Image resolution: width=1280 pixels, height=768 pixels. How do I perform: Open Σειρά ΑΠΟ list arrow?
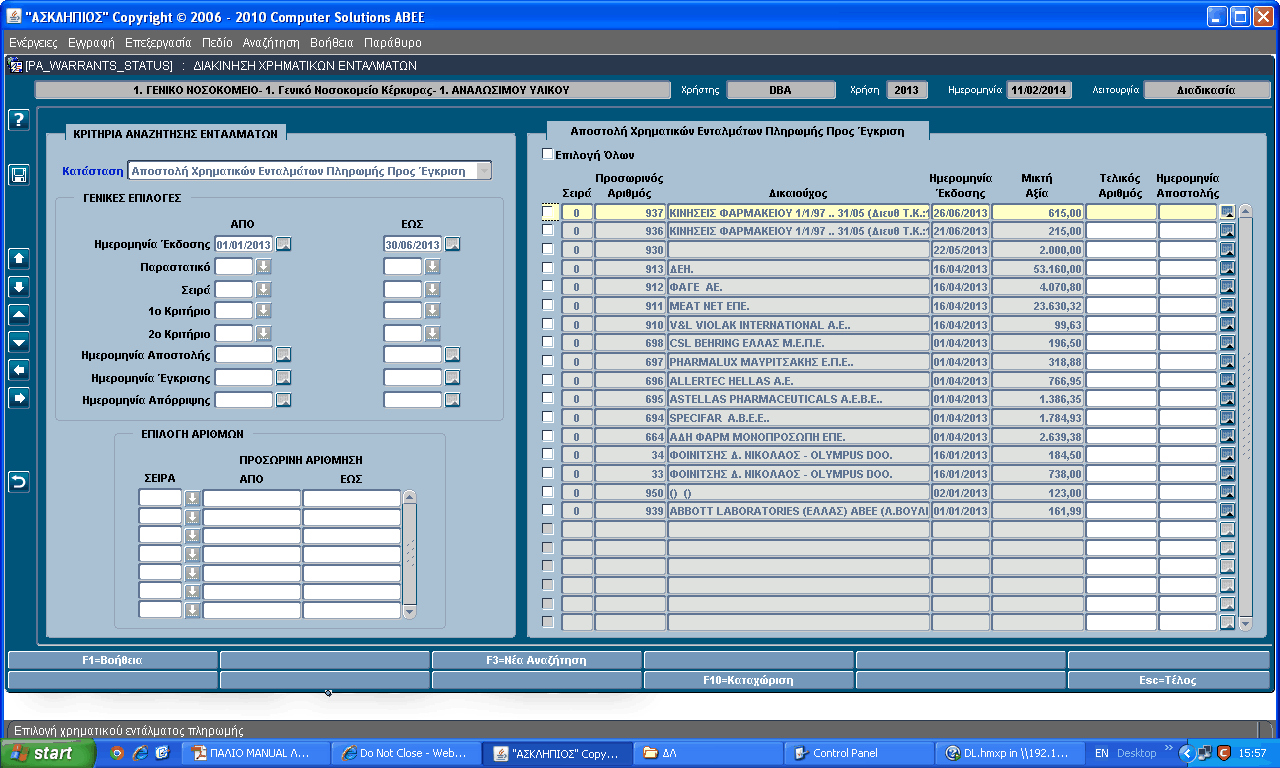coord(263,288)
